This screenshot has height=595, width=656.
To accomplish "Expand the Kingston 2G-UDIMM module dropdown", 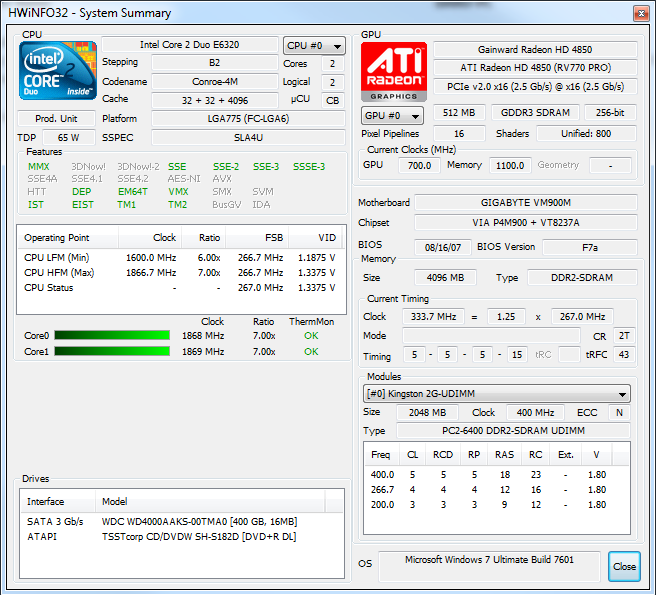I will click(497, 394).
